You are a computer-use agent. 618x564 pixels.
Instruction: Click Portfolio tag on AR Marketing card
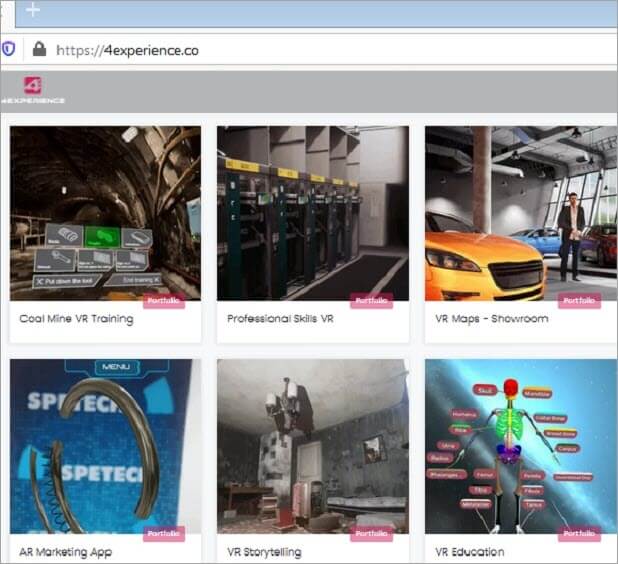click(164, 534)
